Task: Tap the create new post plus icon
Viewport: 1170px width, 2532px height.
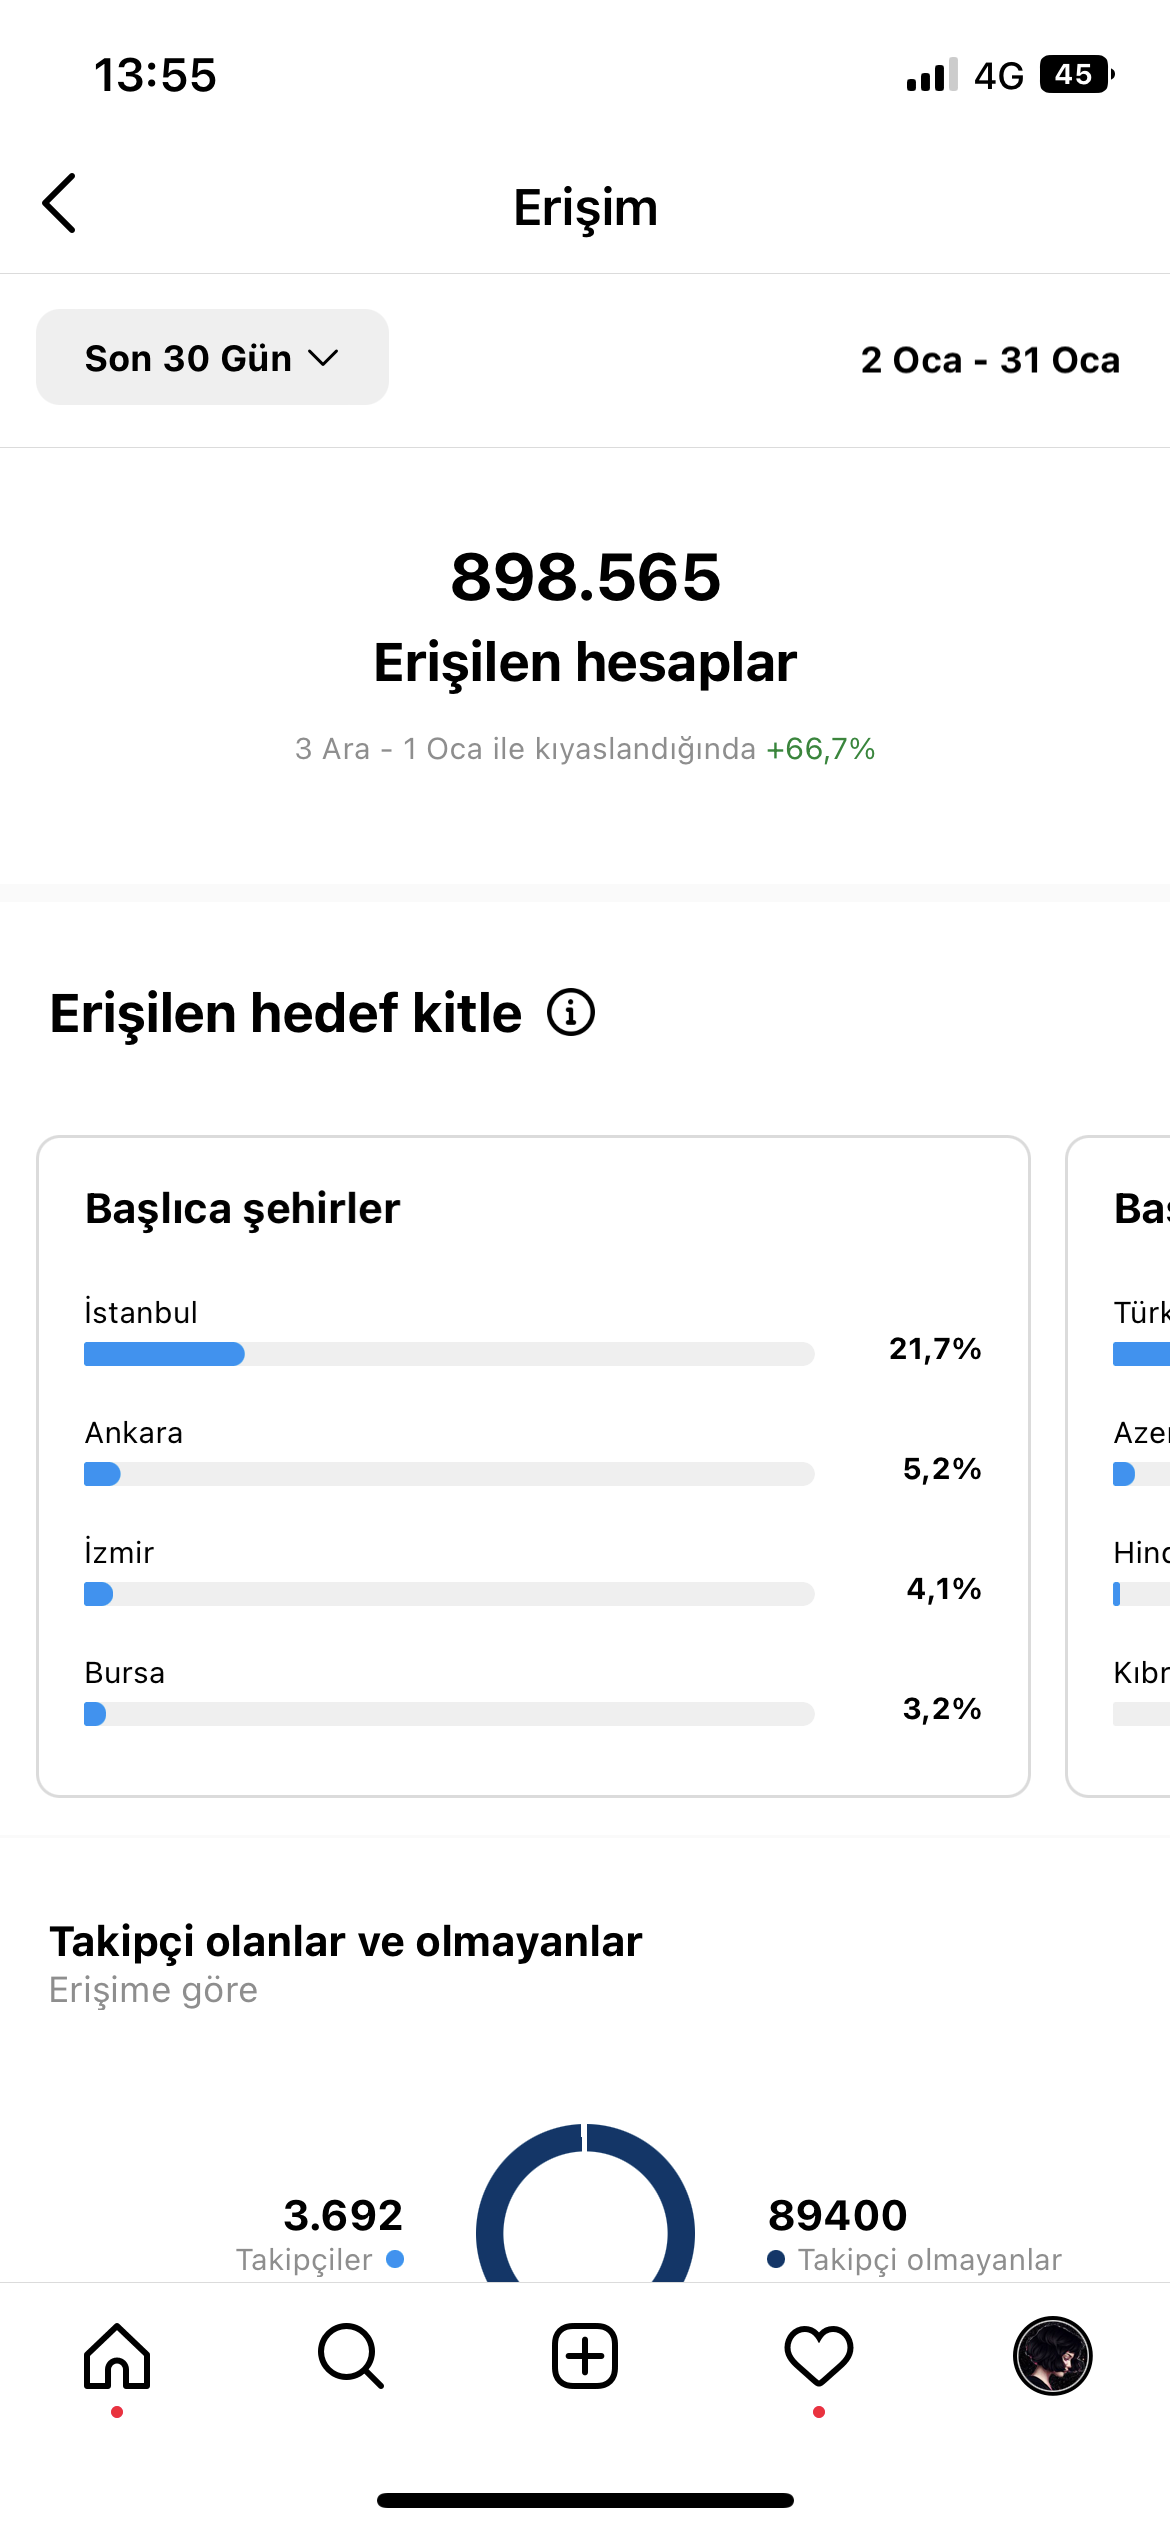Action: [585, 2355]
